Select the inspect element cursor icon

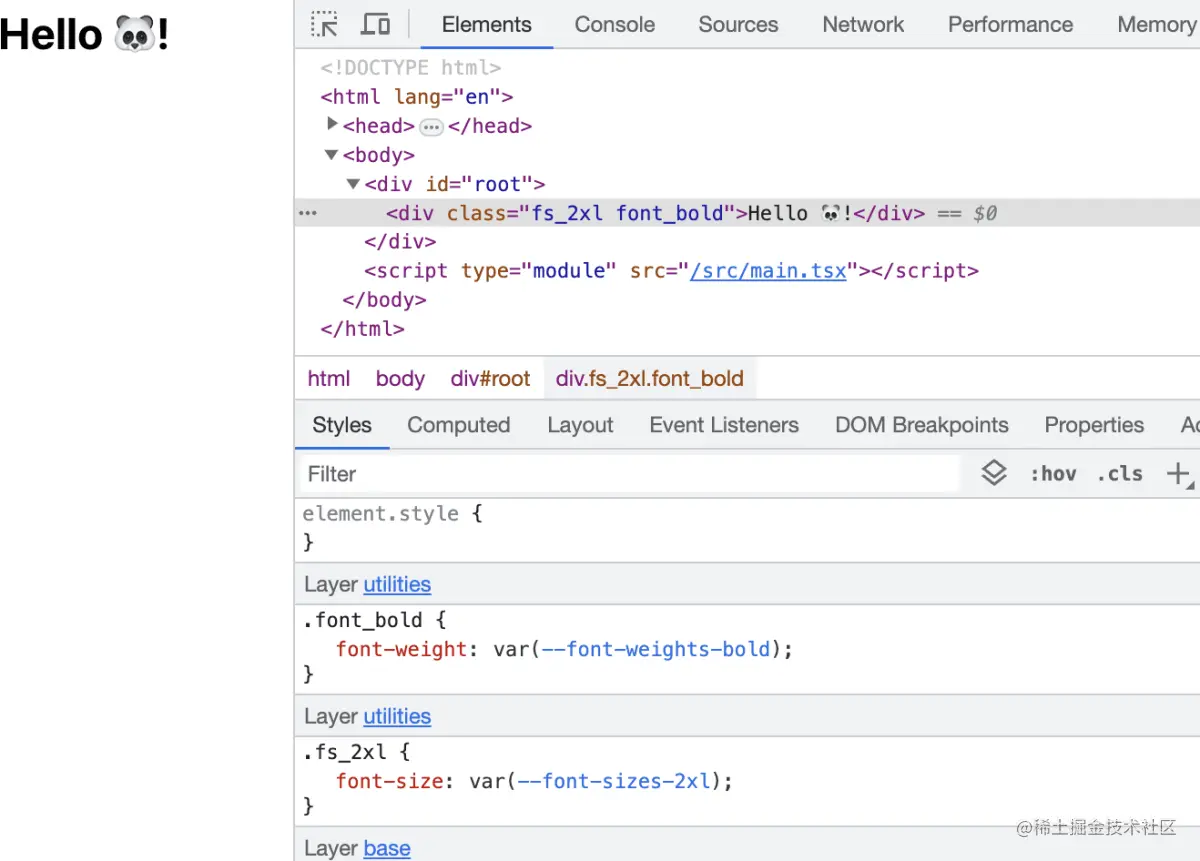click(324, 24)
